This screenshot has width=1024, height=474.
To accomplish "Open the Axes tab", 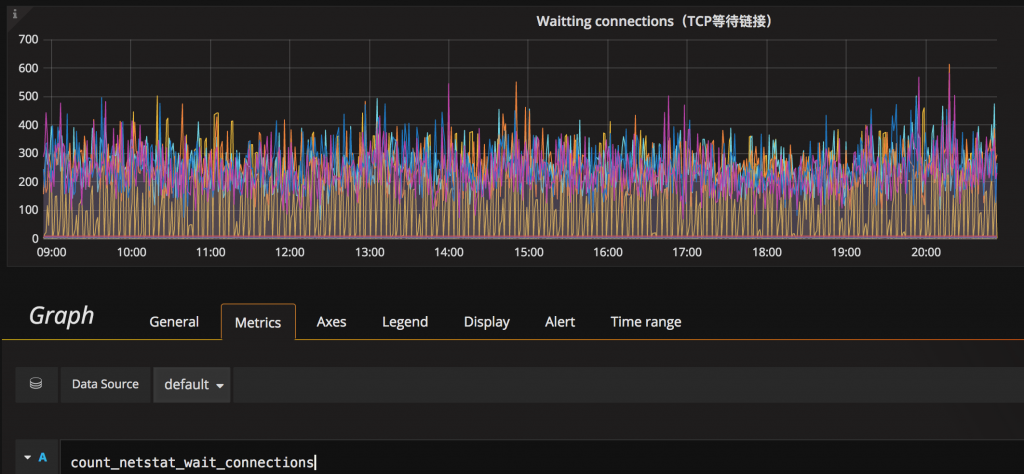I will tap(331, 322).
